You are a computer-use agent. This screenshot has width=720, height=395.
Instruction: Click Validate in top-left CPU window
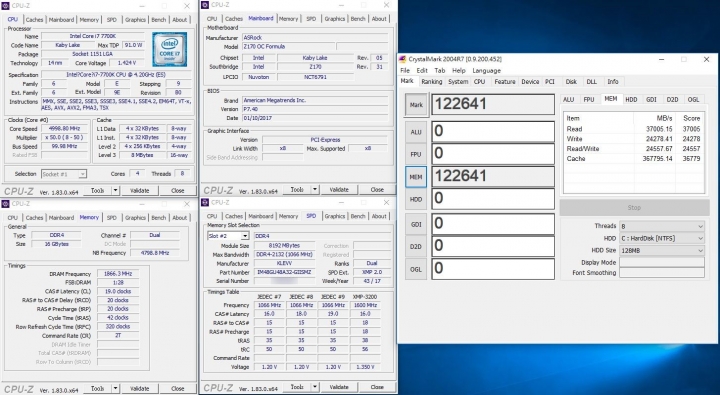click(x=139, y=190)
